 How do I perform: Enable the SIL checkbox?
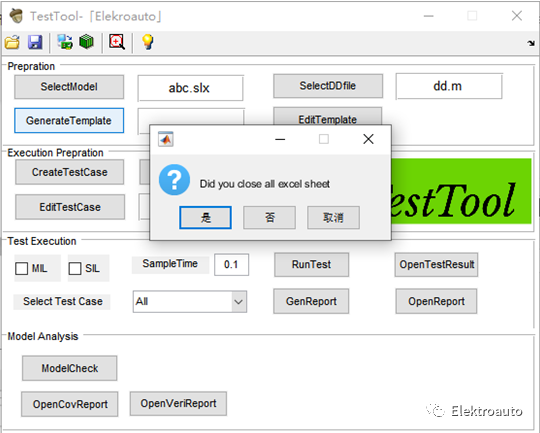(x=75, y=268)
